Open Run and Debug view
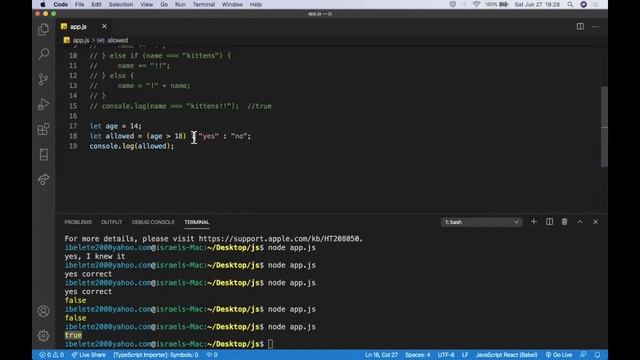640x360 pixels. pos(43,104)
